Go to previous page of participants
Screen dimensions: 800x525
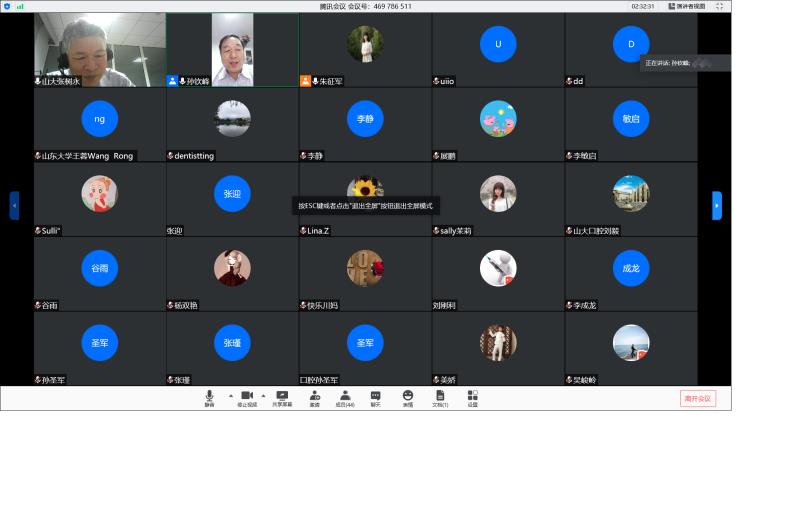point(14,206)
